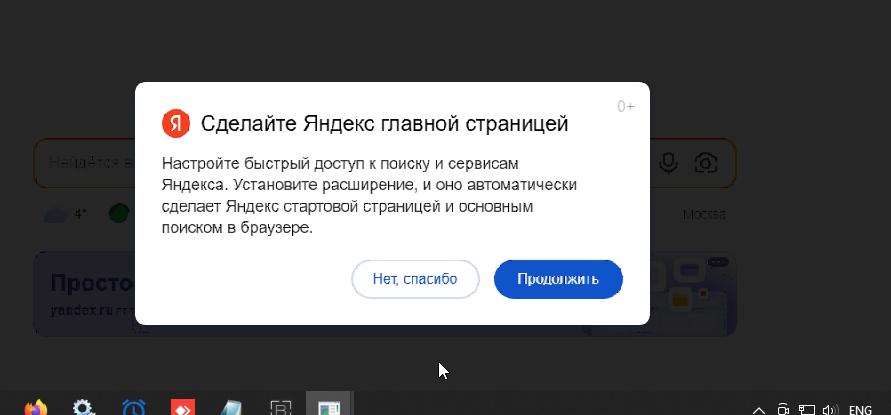
Task: Open the red AnyDesk taskbar icon
Action: tap(183, 408)
